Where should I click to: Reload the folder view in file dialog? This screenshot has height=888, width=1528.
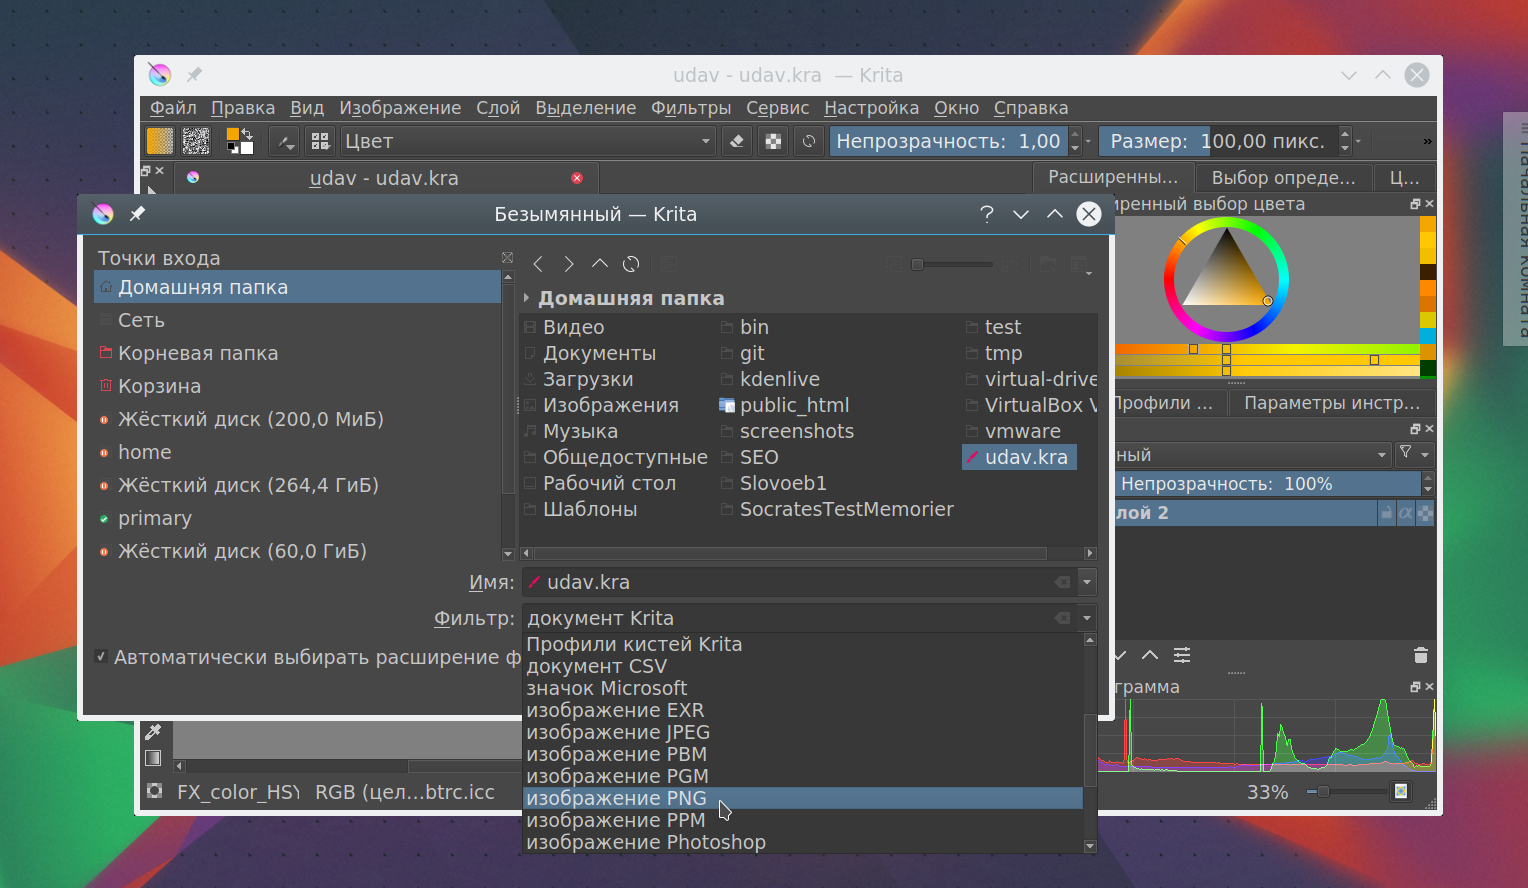pyautogui.click(x=631, y=264)
